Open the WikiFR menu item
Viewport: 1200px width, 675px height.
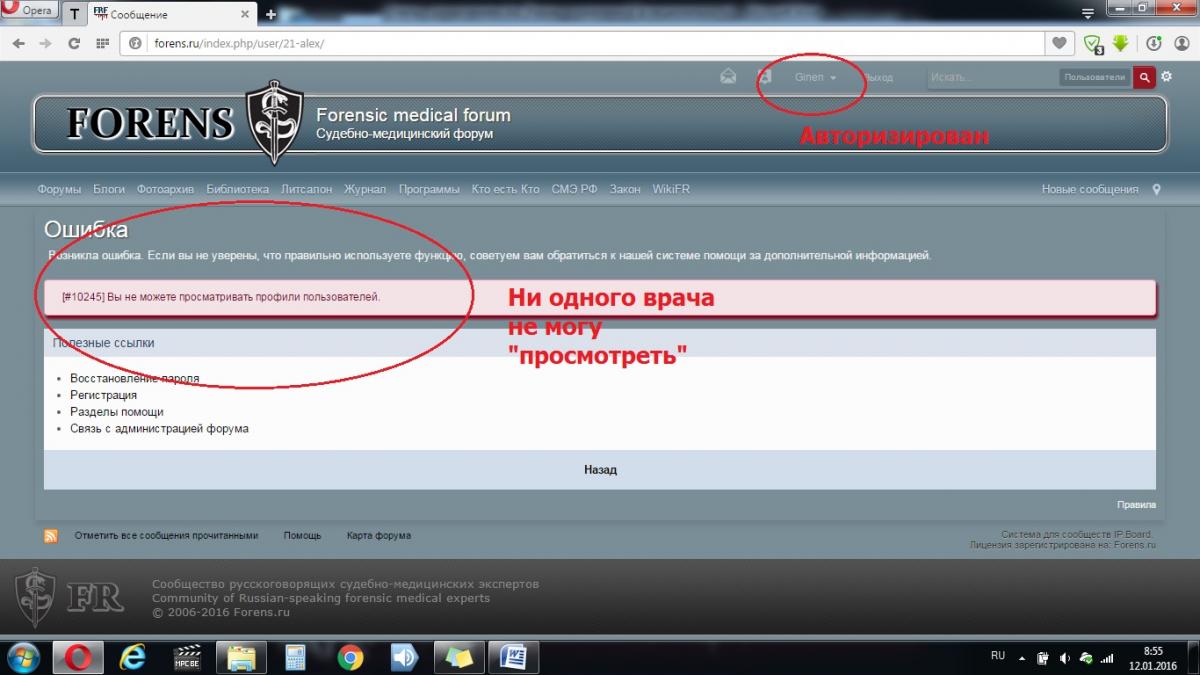click(671, 189)
